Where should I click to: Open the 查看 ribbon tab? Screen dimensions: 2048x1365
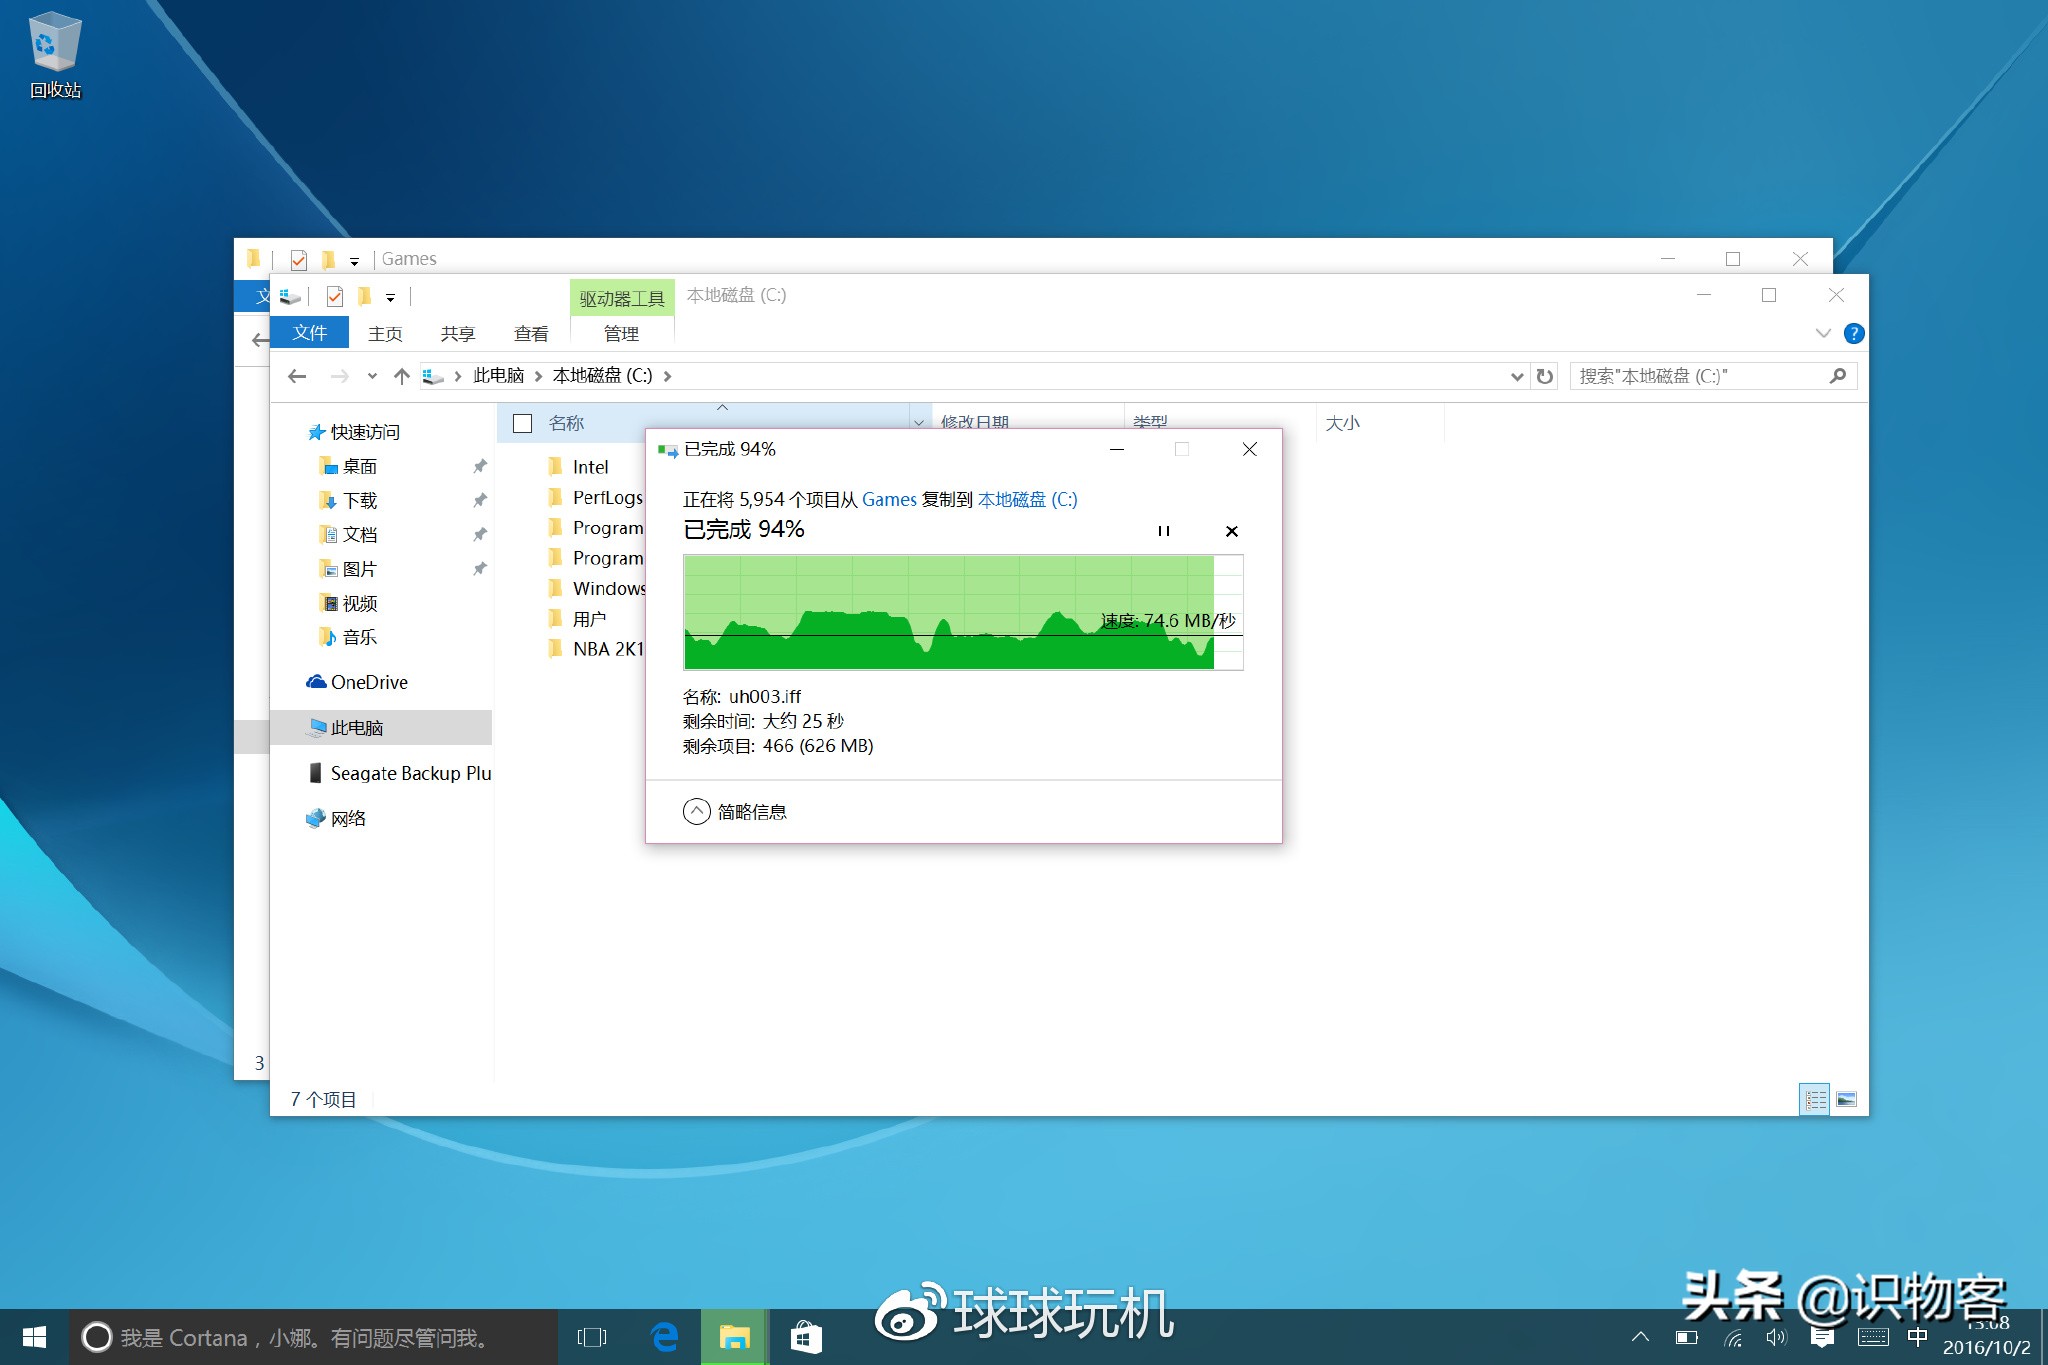click(531, 334)
